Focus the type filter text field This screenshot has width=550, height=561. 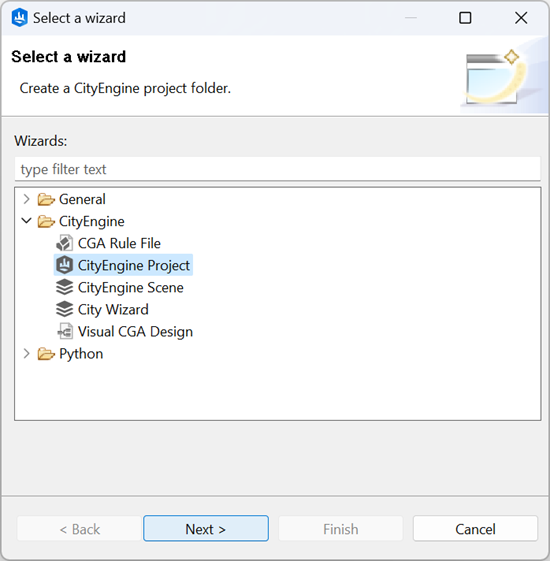pyautogui.click(x=277, y=169)
